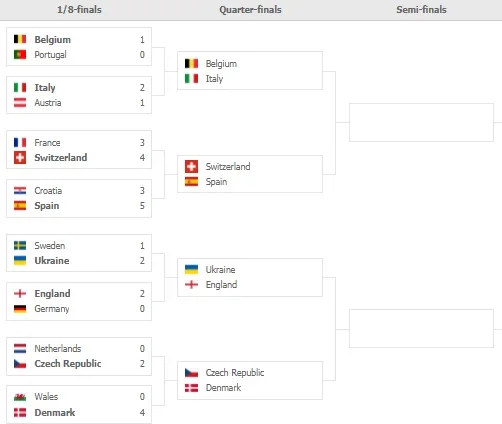
Task: Click the Belgium flag in the 1/8-finals
Action: [20, 39]
